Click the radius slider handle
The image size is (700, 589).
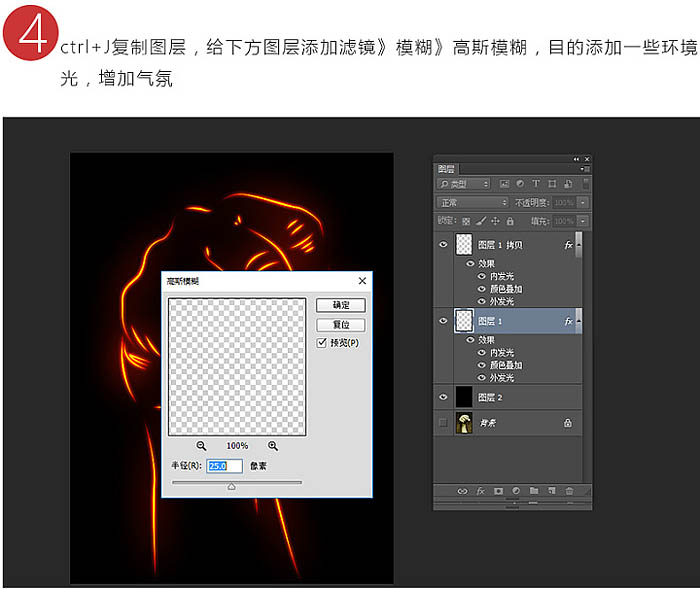(x=231, y=487)
